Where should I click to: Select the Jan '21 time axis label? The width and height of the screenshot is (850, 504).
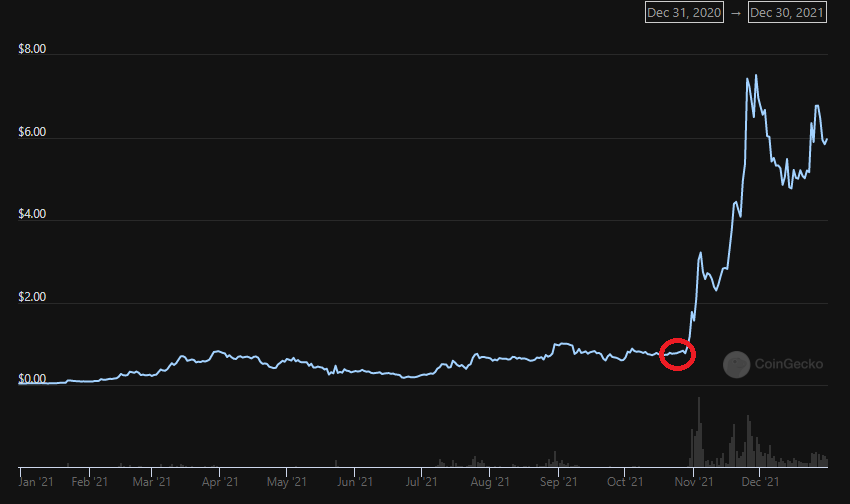36,483
